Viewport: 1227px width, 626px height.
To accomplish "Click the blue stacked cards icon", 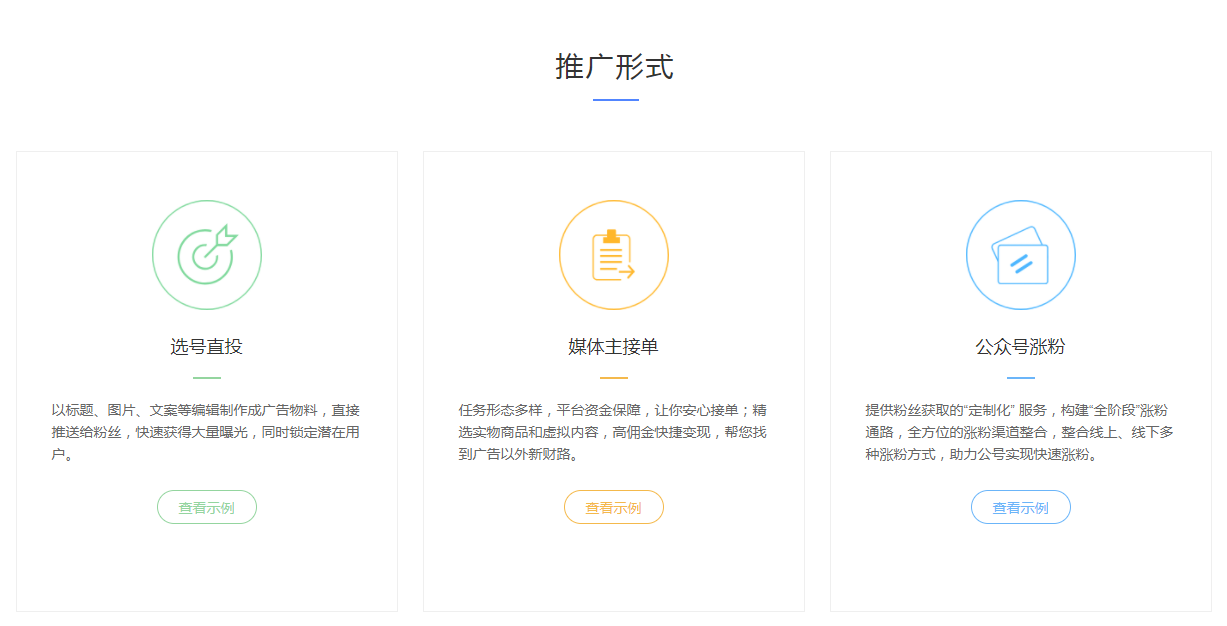I will [x=1020, y=255].
